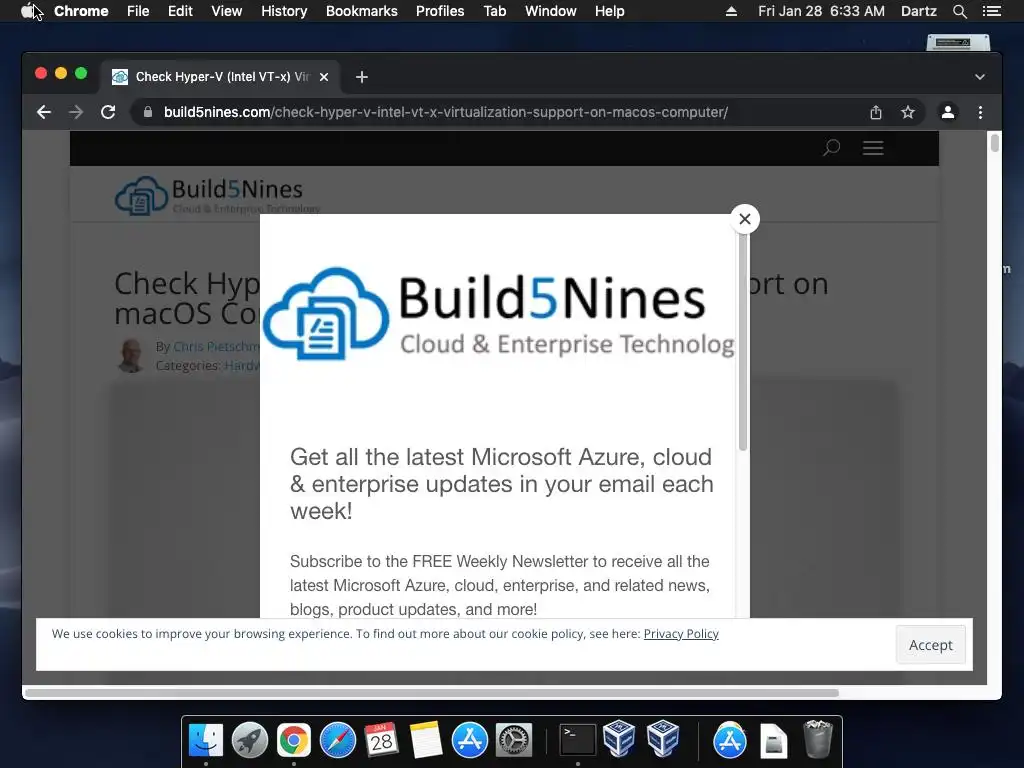Click the date and time in menu bar

821,11
